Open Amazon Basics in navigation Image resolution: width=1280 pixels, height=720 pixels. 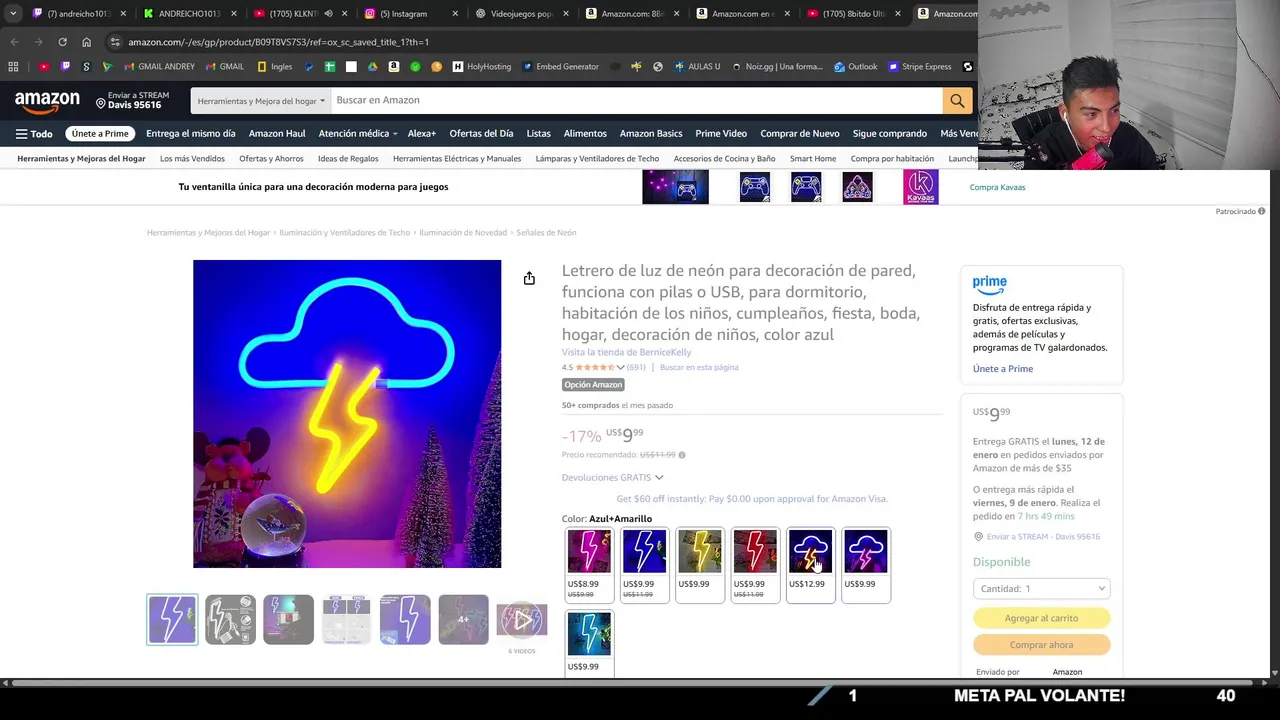click(x=651, y=133)
